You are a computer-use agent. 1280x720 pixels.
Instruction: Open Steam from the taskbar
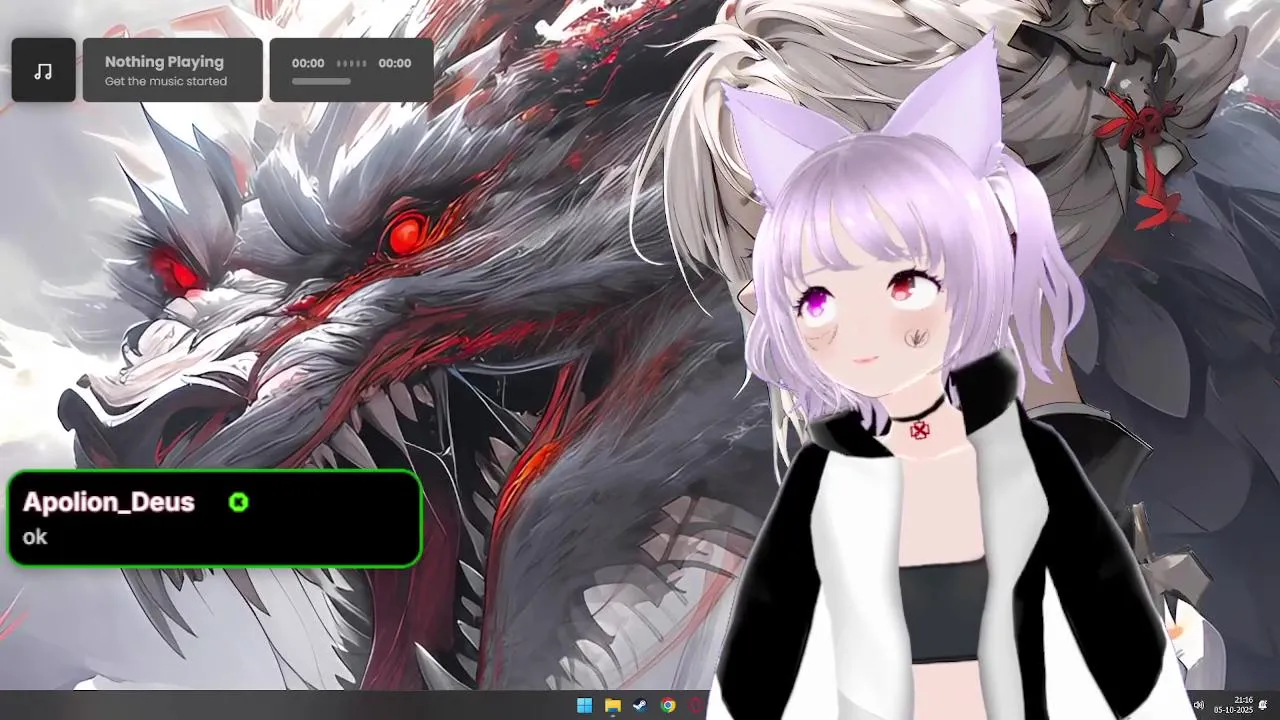coord(640,705)
